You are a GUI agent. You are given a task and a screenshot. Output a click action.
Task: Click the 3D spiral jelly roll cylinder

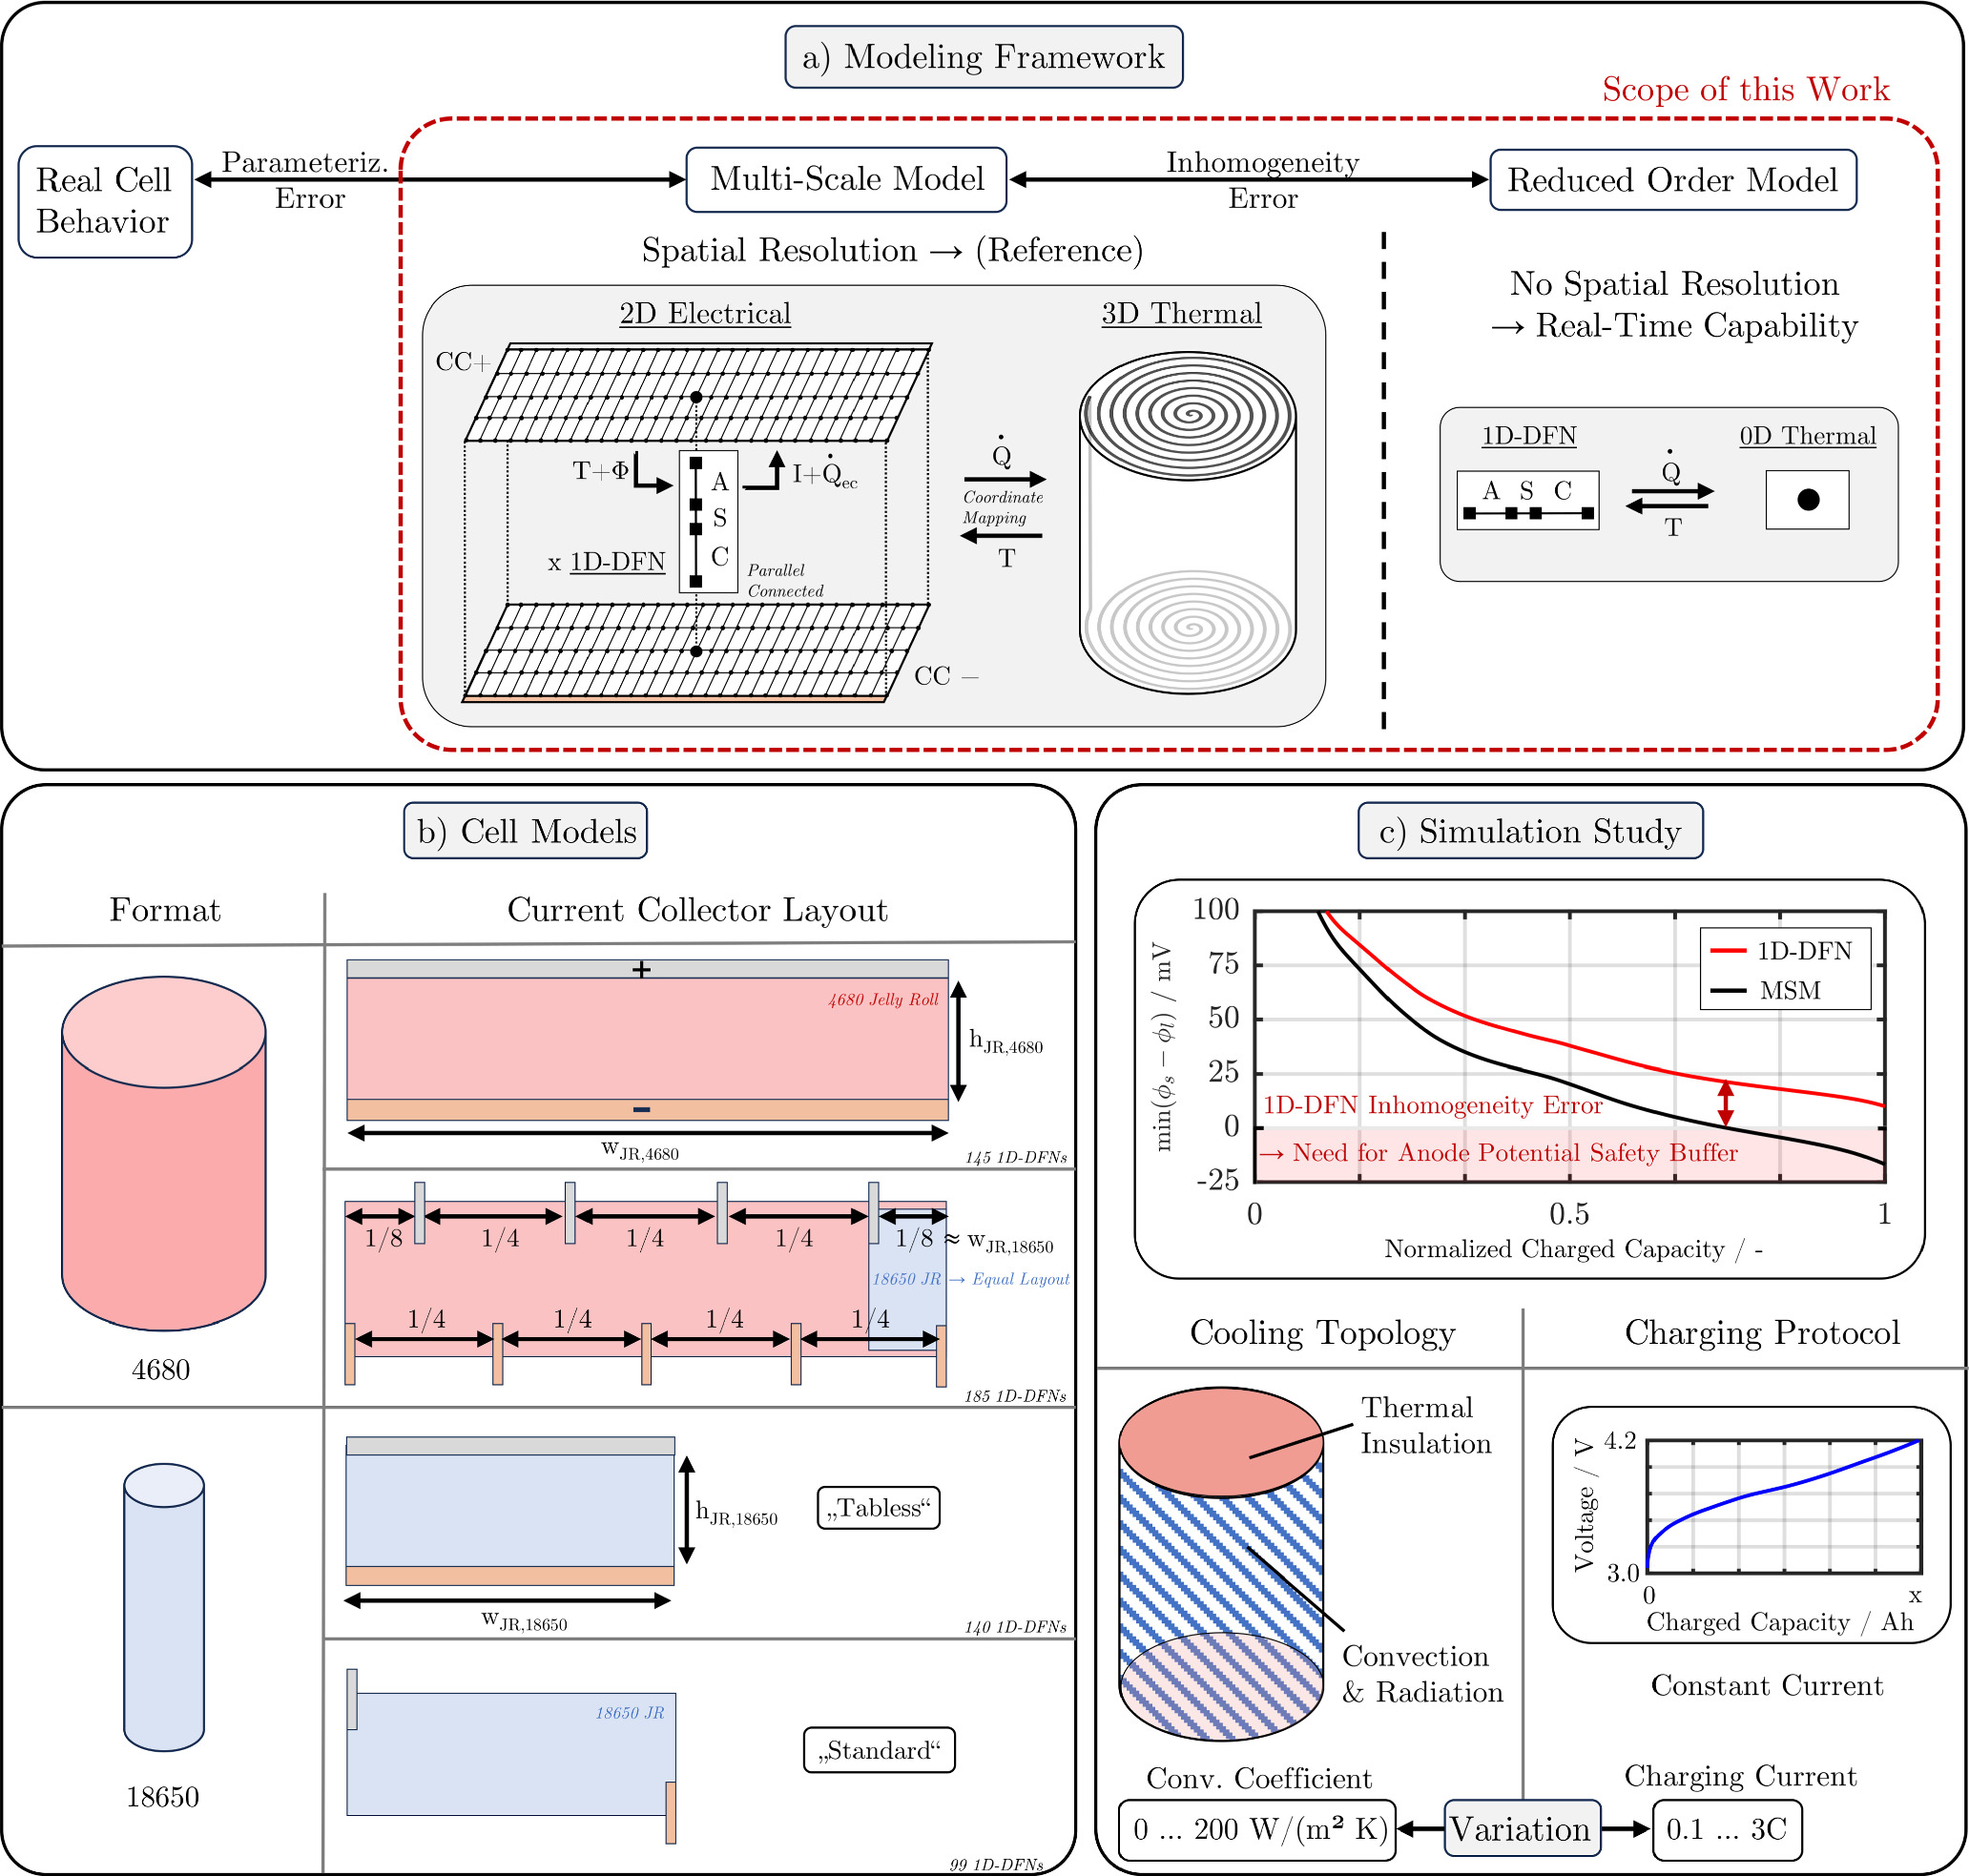point(1188,523)
